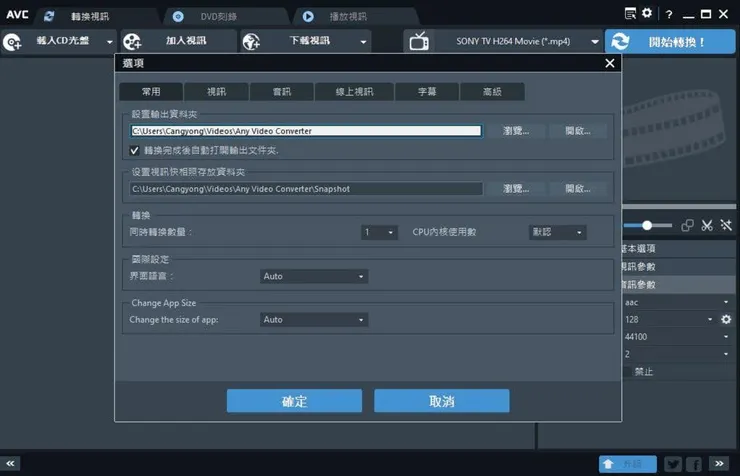Click the snapshot folder path field

[x=306, y=189]
